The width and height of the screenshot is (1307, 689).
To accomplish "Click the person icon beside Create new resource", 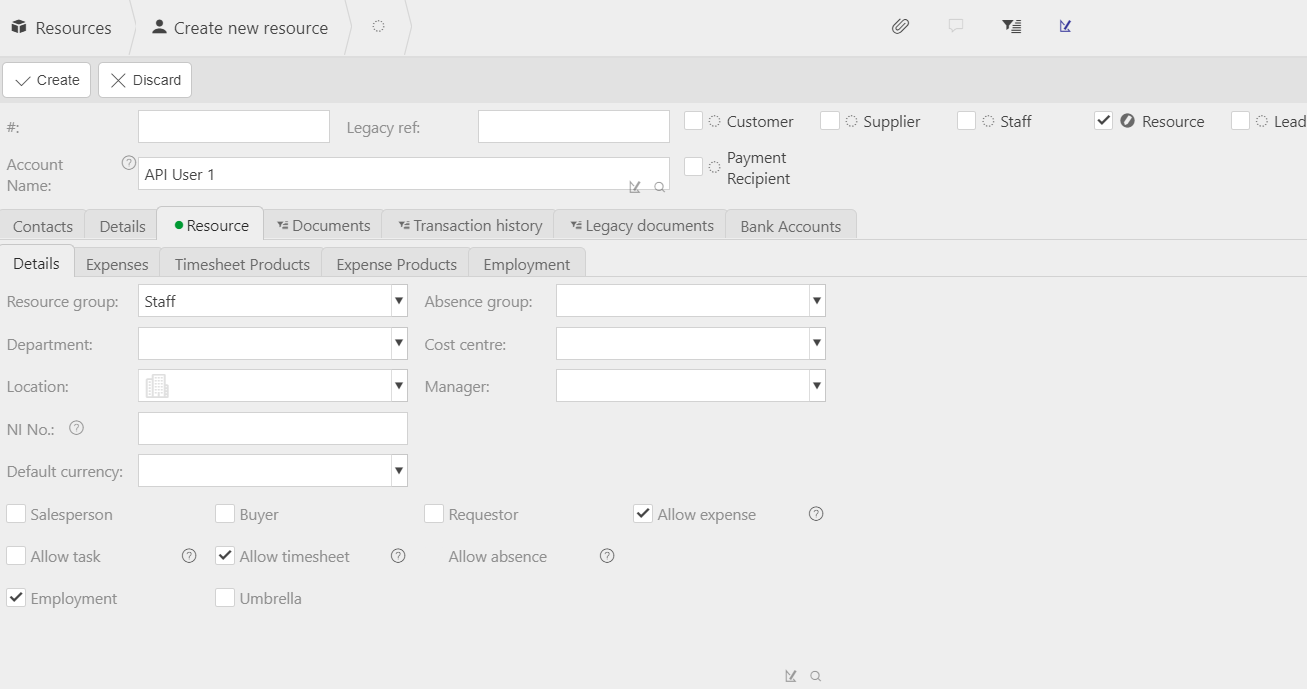I will (x=159, y=27).
